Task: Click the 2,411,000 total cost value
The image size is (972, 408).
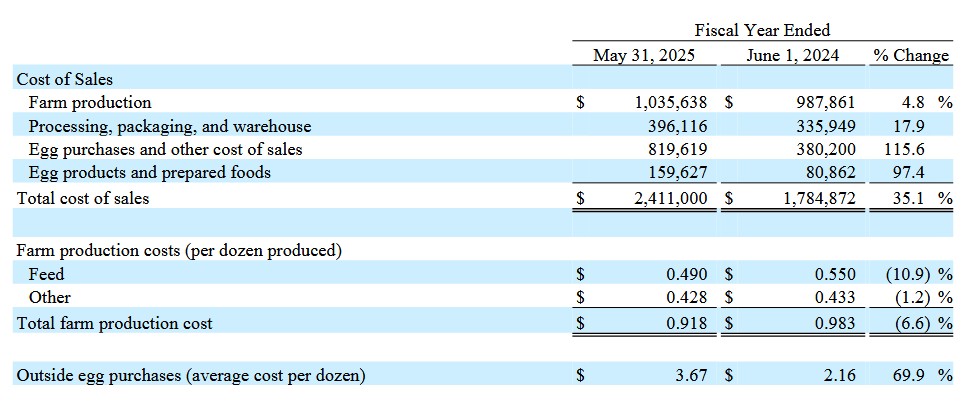Action: (671, 198)
